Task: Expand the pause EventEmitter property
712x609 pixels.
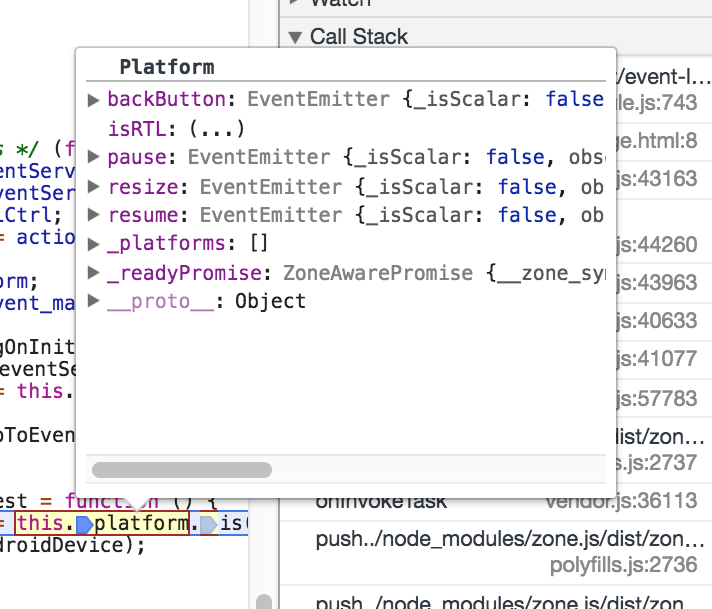Action: point(94,157)
